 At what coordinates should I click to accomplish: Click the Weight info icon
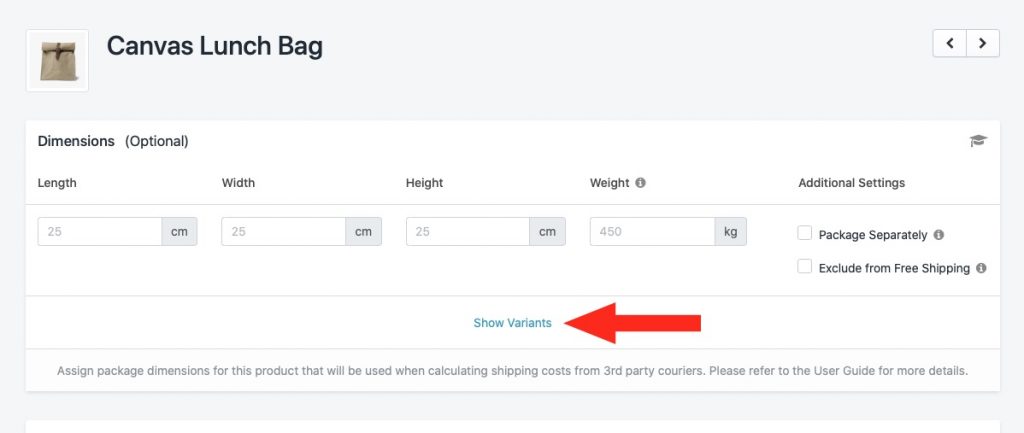640,183
